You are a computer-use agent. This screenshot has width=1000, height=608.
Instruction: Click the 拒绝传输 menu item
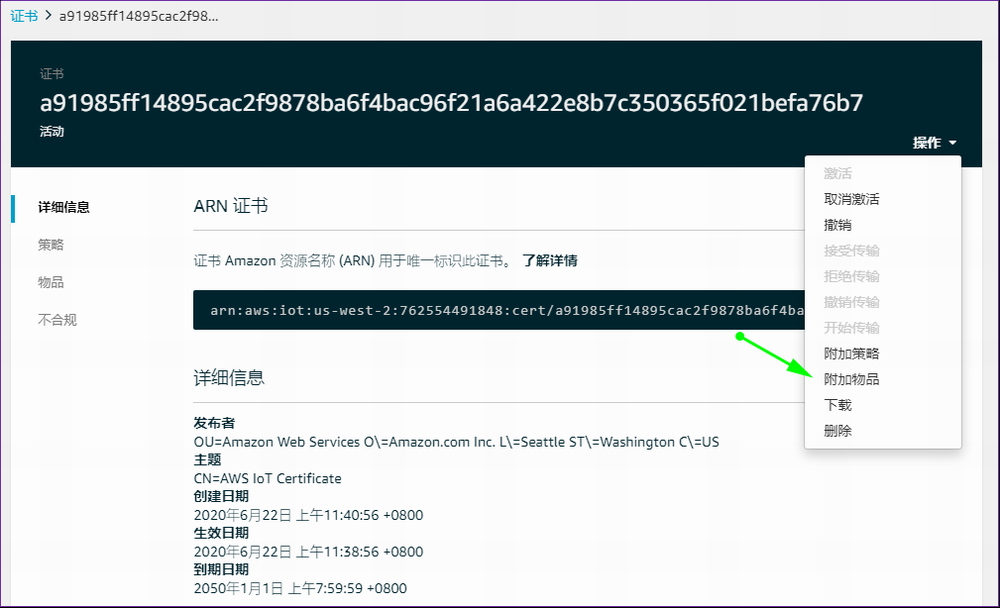pyautogui.click(x=851, y=276)
